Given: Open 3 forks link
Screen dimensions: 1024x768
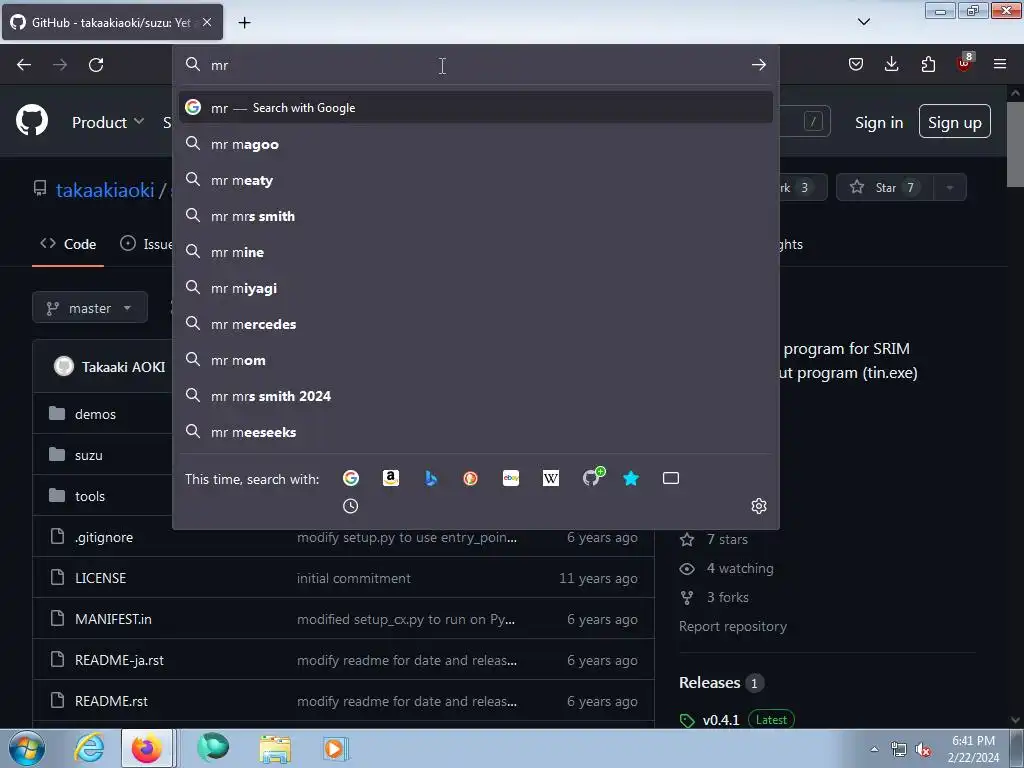Looking at the screenshot, I should point(714,597).
